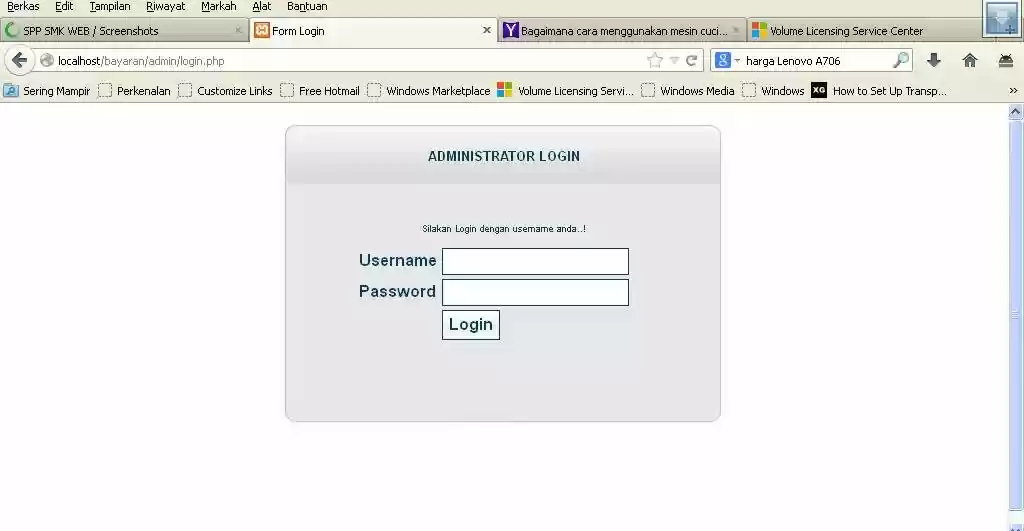The height and width of the screenshot is (531, 1024).
Task: Click the vertical scrollbar thumb
Action: pyautogui.click(x=1015, y=315)
